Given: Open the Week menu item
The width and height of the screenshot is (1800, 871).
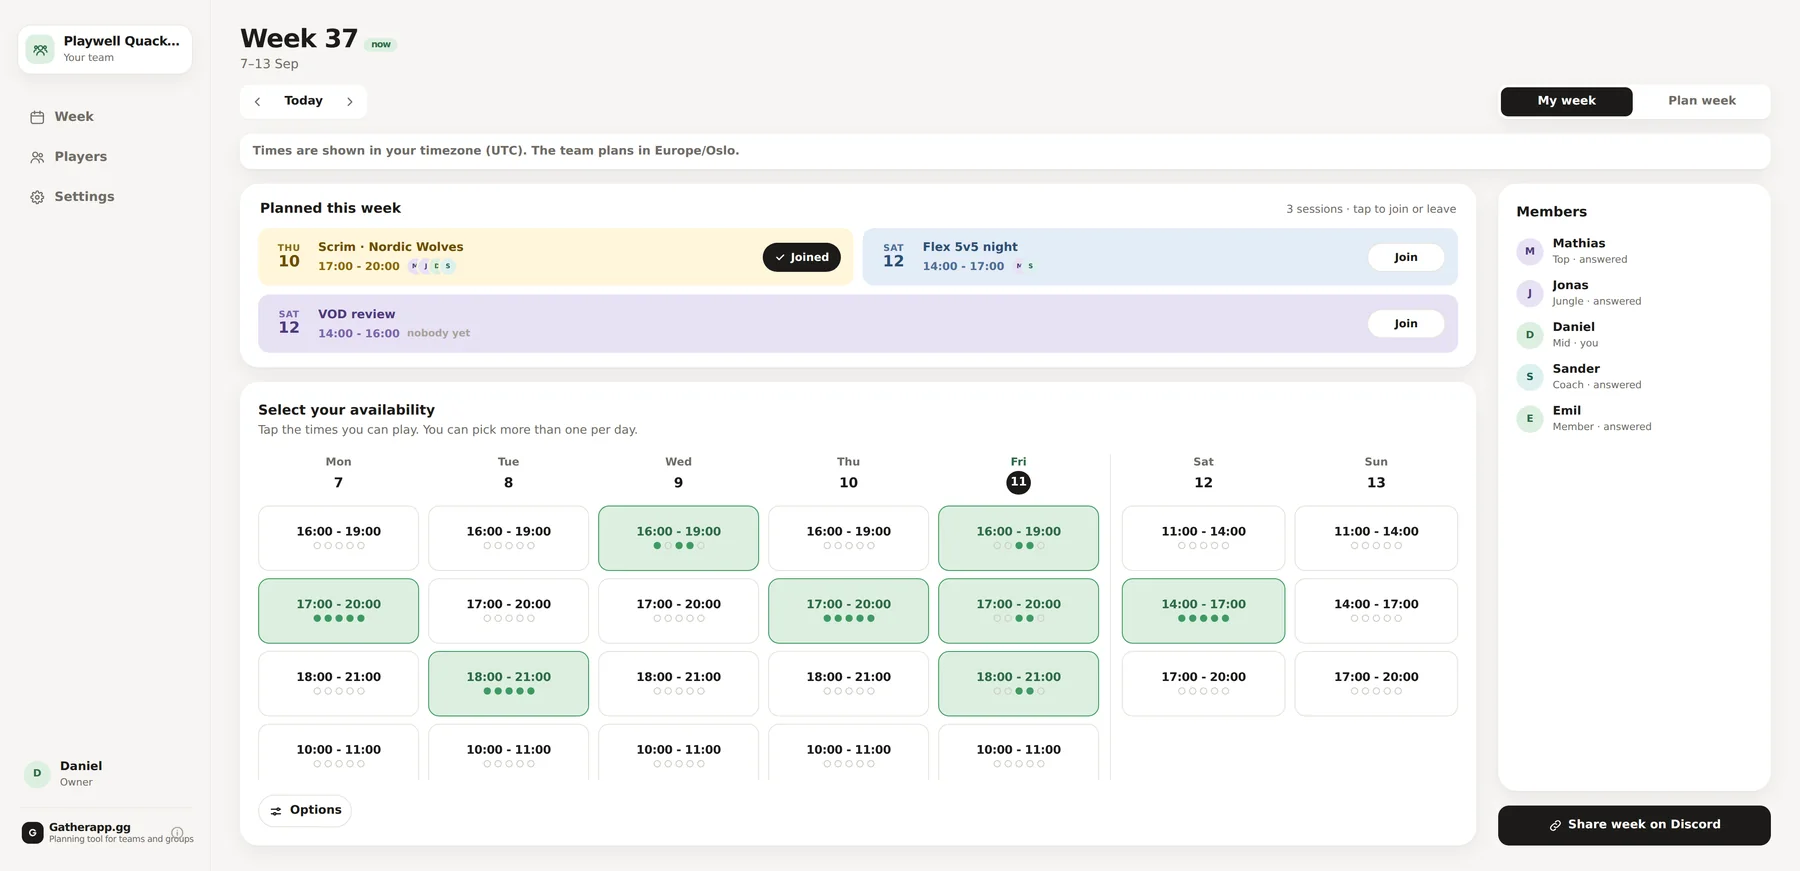Looking at the screenshot, I should pyautogui.click(x=105, y=117).
